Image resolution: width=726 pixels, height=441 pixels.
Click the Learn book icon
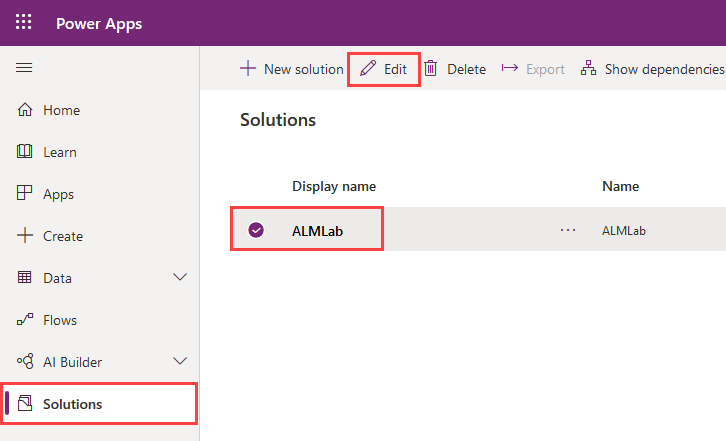click(25, 152)
